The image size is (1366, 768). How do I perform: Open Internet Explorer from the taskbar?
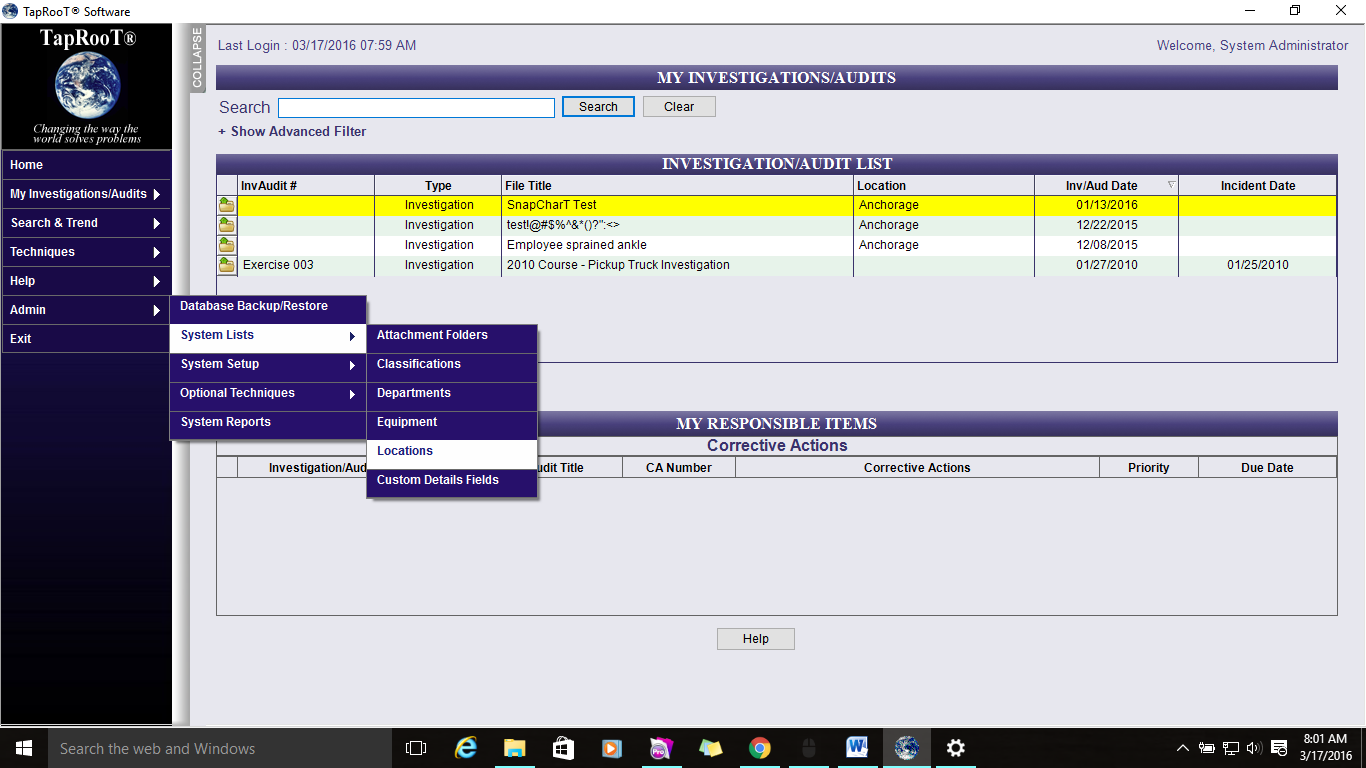466,748
